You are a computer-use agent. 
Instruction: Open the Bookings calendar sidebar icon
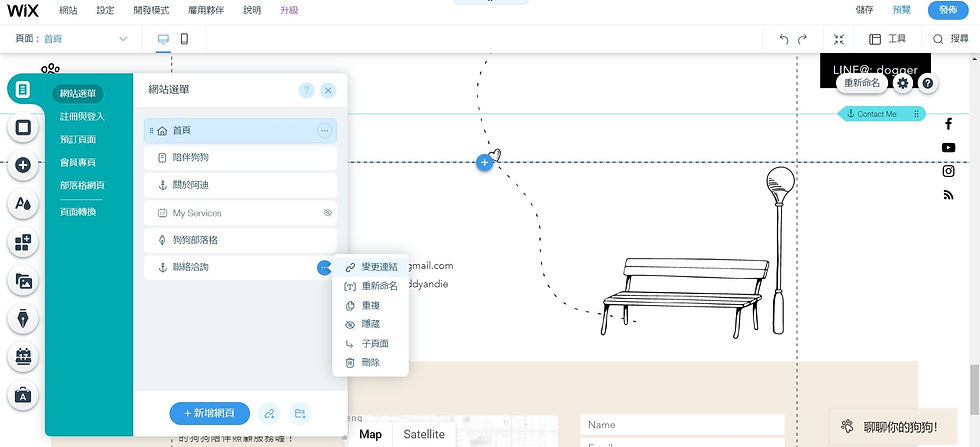(23, 357)
